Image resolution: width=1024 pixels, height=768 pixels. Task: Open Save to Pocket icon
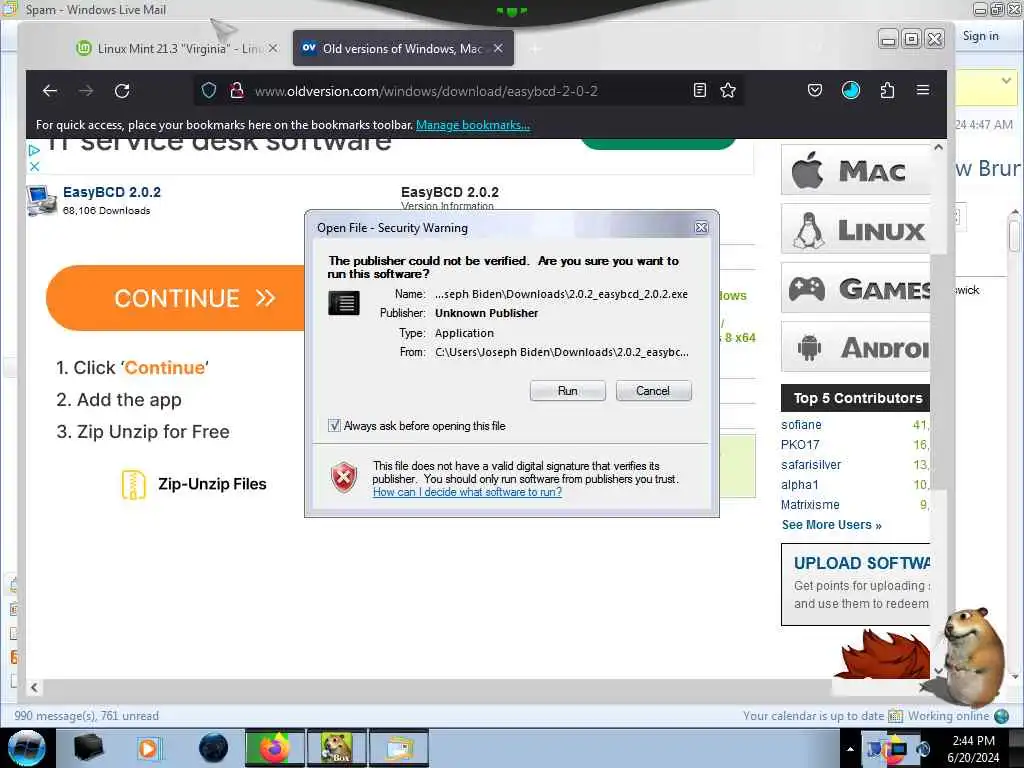point(814,90)
